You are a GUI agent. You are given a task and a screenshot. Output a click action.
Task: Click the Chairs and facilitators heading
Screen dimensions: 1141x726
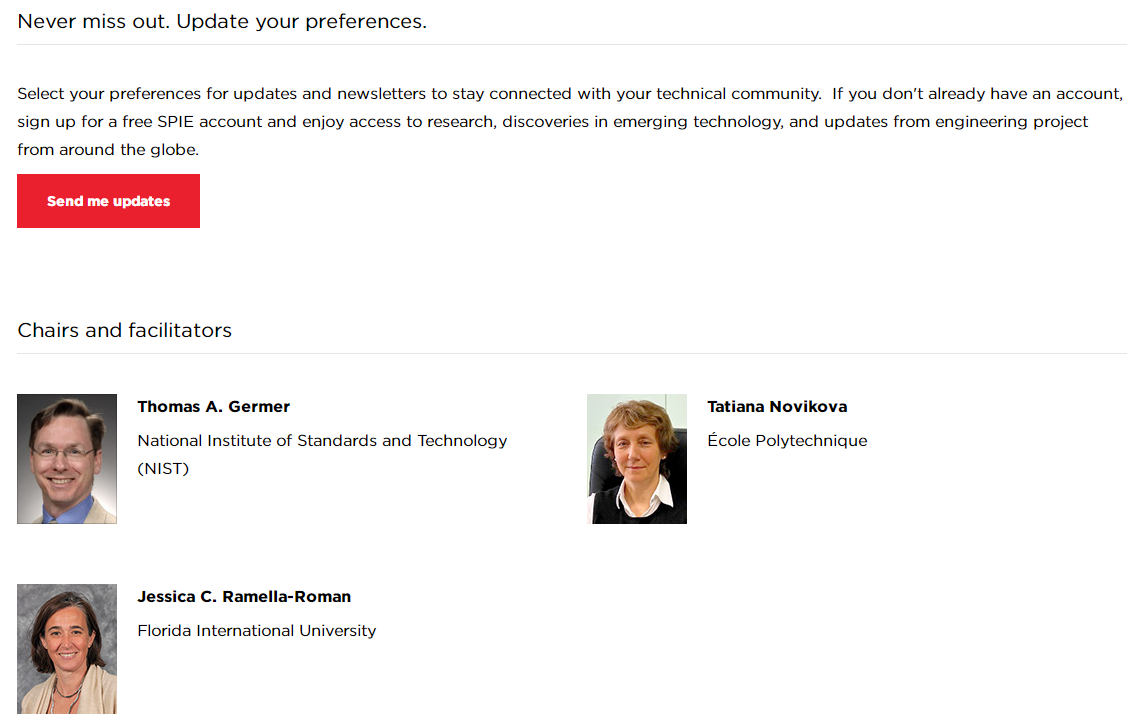click(124, 330)
